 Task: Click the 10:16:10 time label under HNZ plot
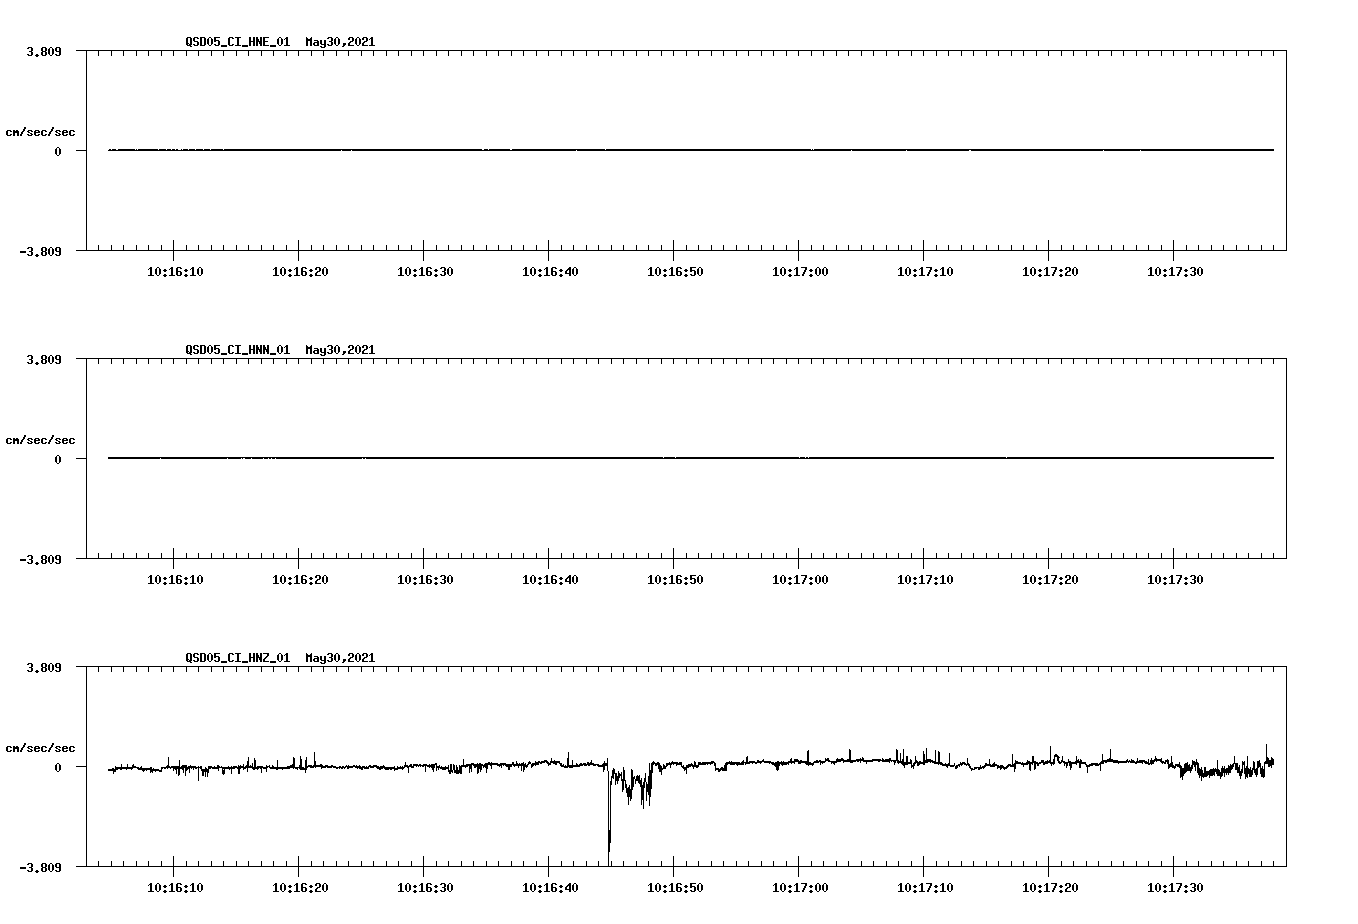175,888
